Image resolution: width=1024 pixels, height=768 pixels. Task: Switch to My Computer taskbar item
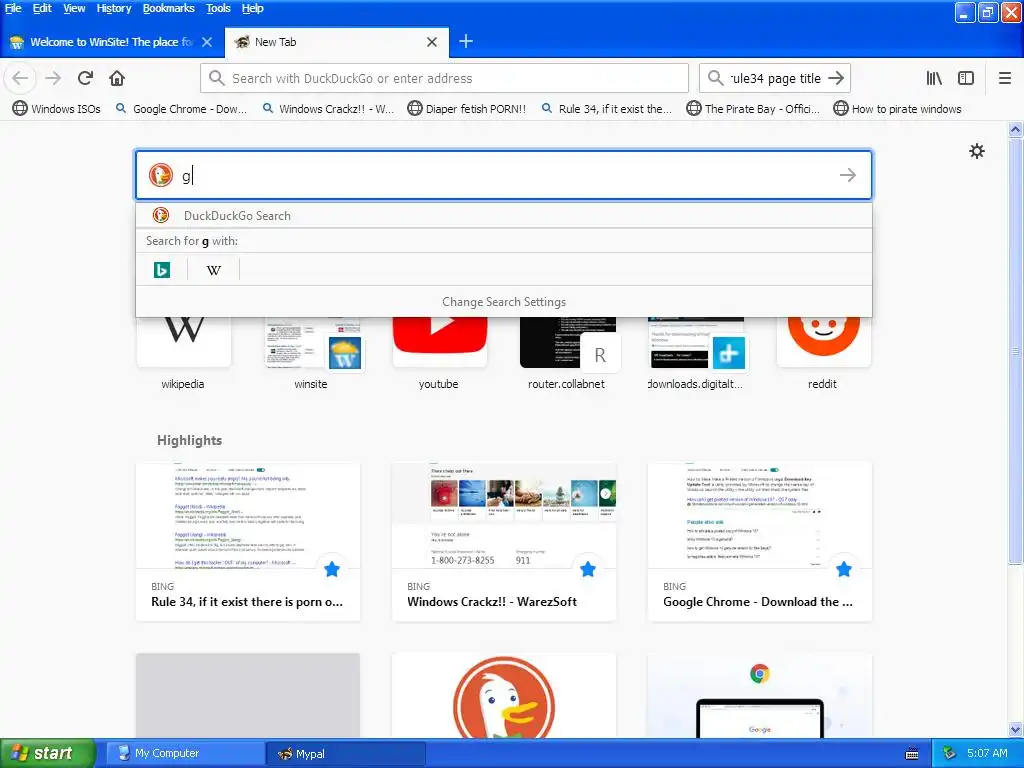pos(185,754)
